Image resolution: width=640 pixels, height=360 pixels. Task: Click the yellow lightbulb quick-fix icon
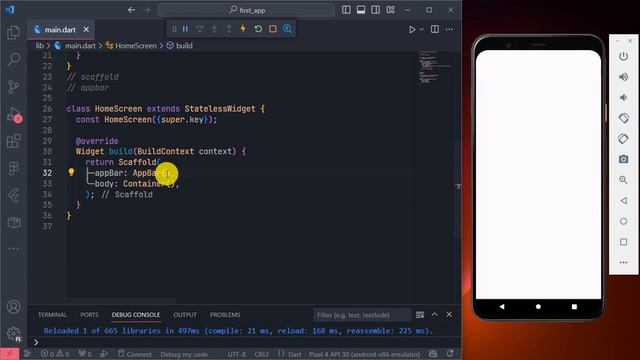click(x=71, y=172)
